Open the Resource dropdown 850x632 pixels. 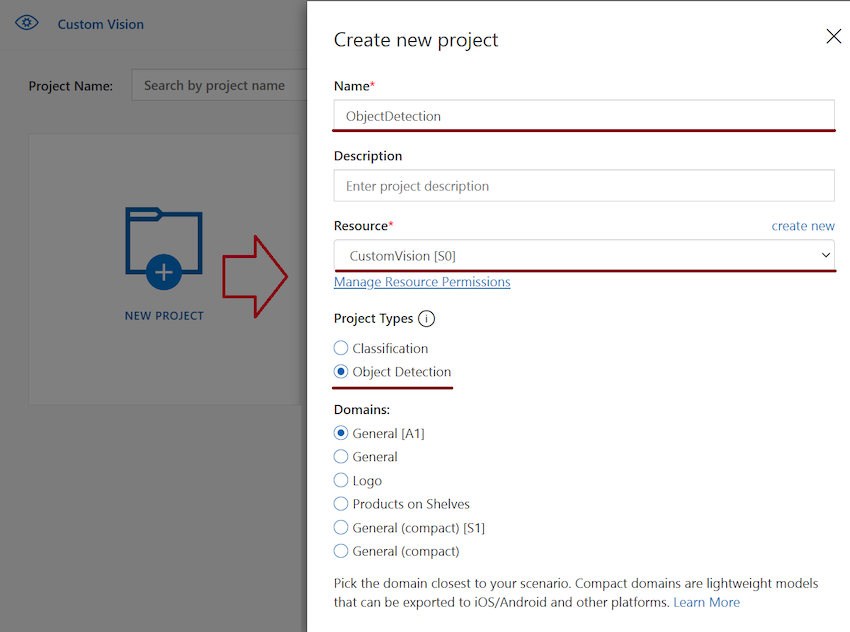coord(584,255)
